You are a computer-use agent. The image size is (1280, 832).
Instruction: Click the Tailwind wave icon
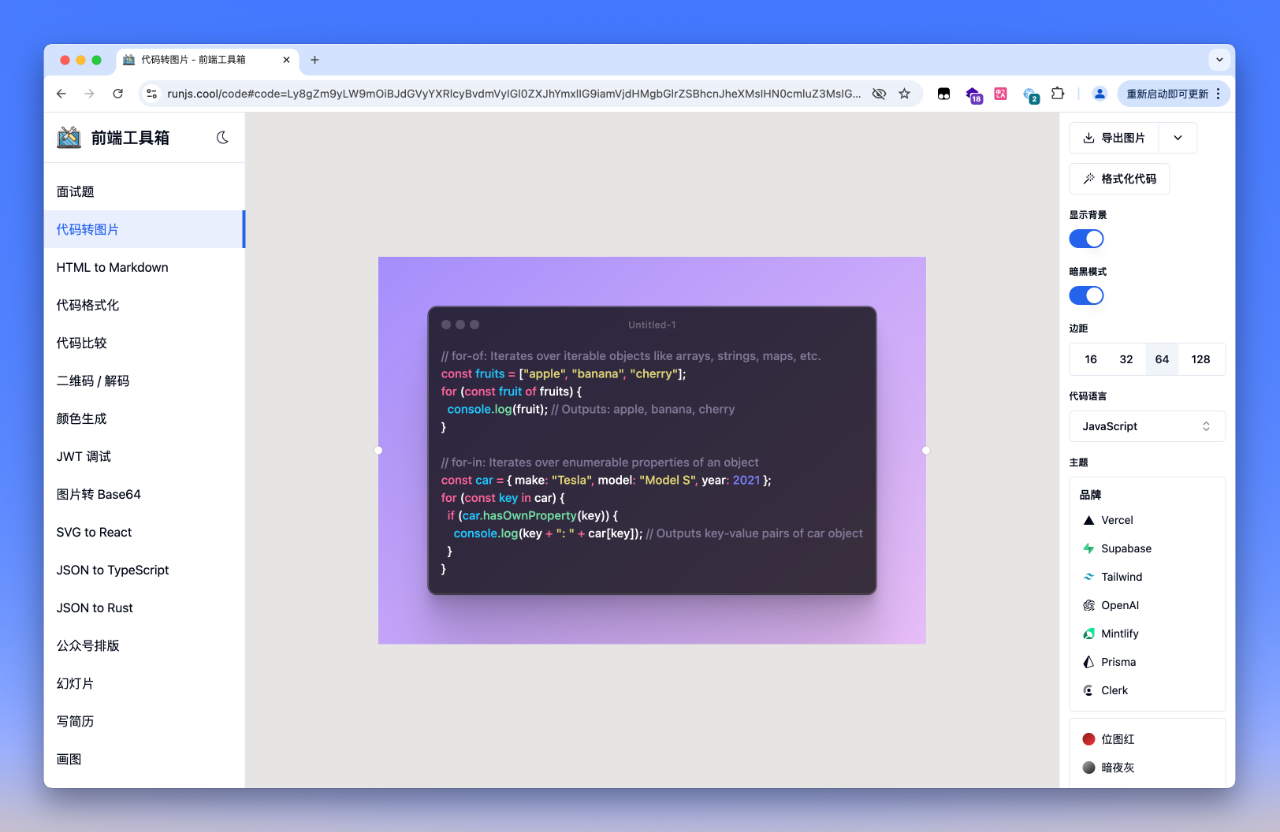point(1089,577)
